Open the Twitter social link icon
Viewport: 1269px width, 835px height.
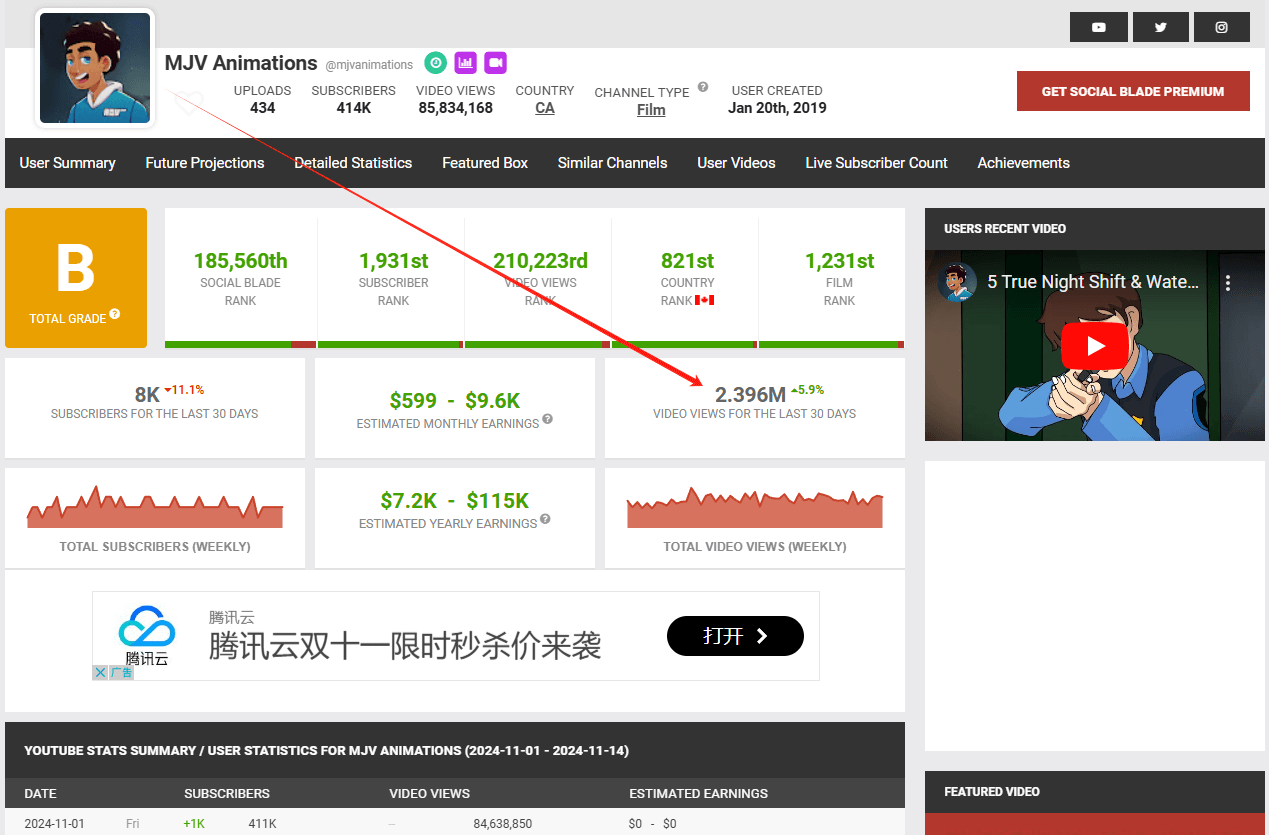(x=1160, y=27)
